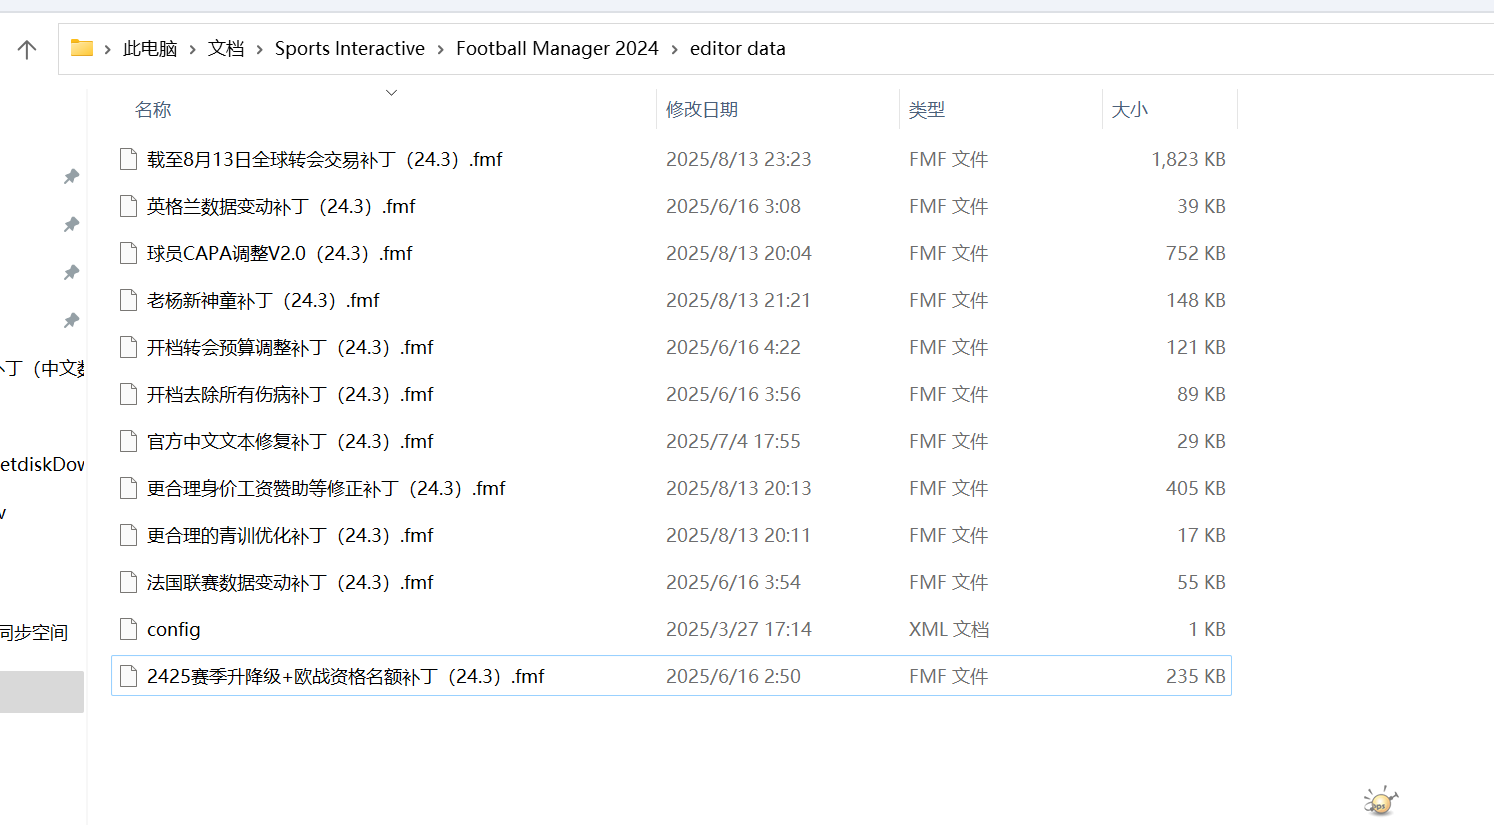This screenshot has width=1494, height=825.
Task: Sort files by the 大小 column header
Action: pos(1130,110)
